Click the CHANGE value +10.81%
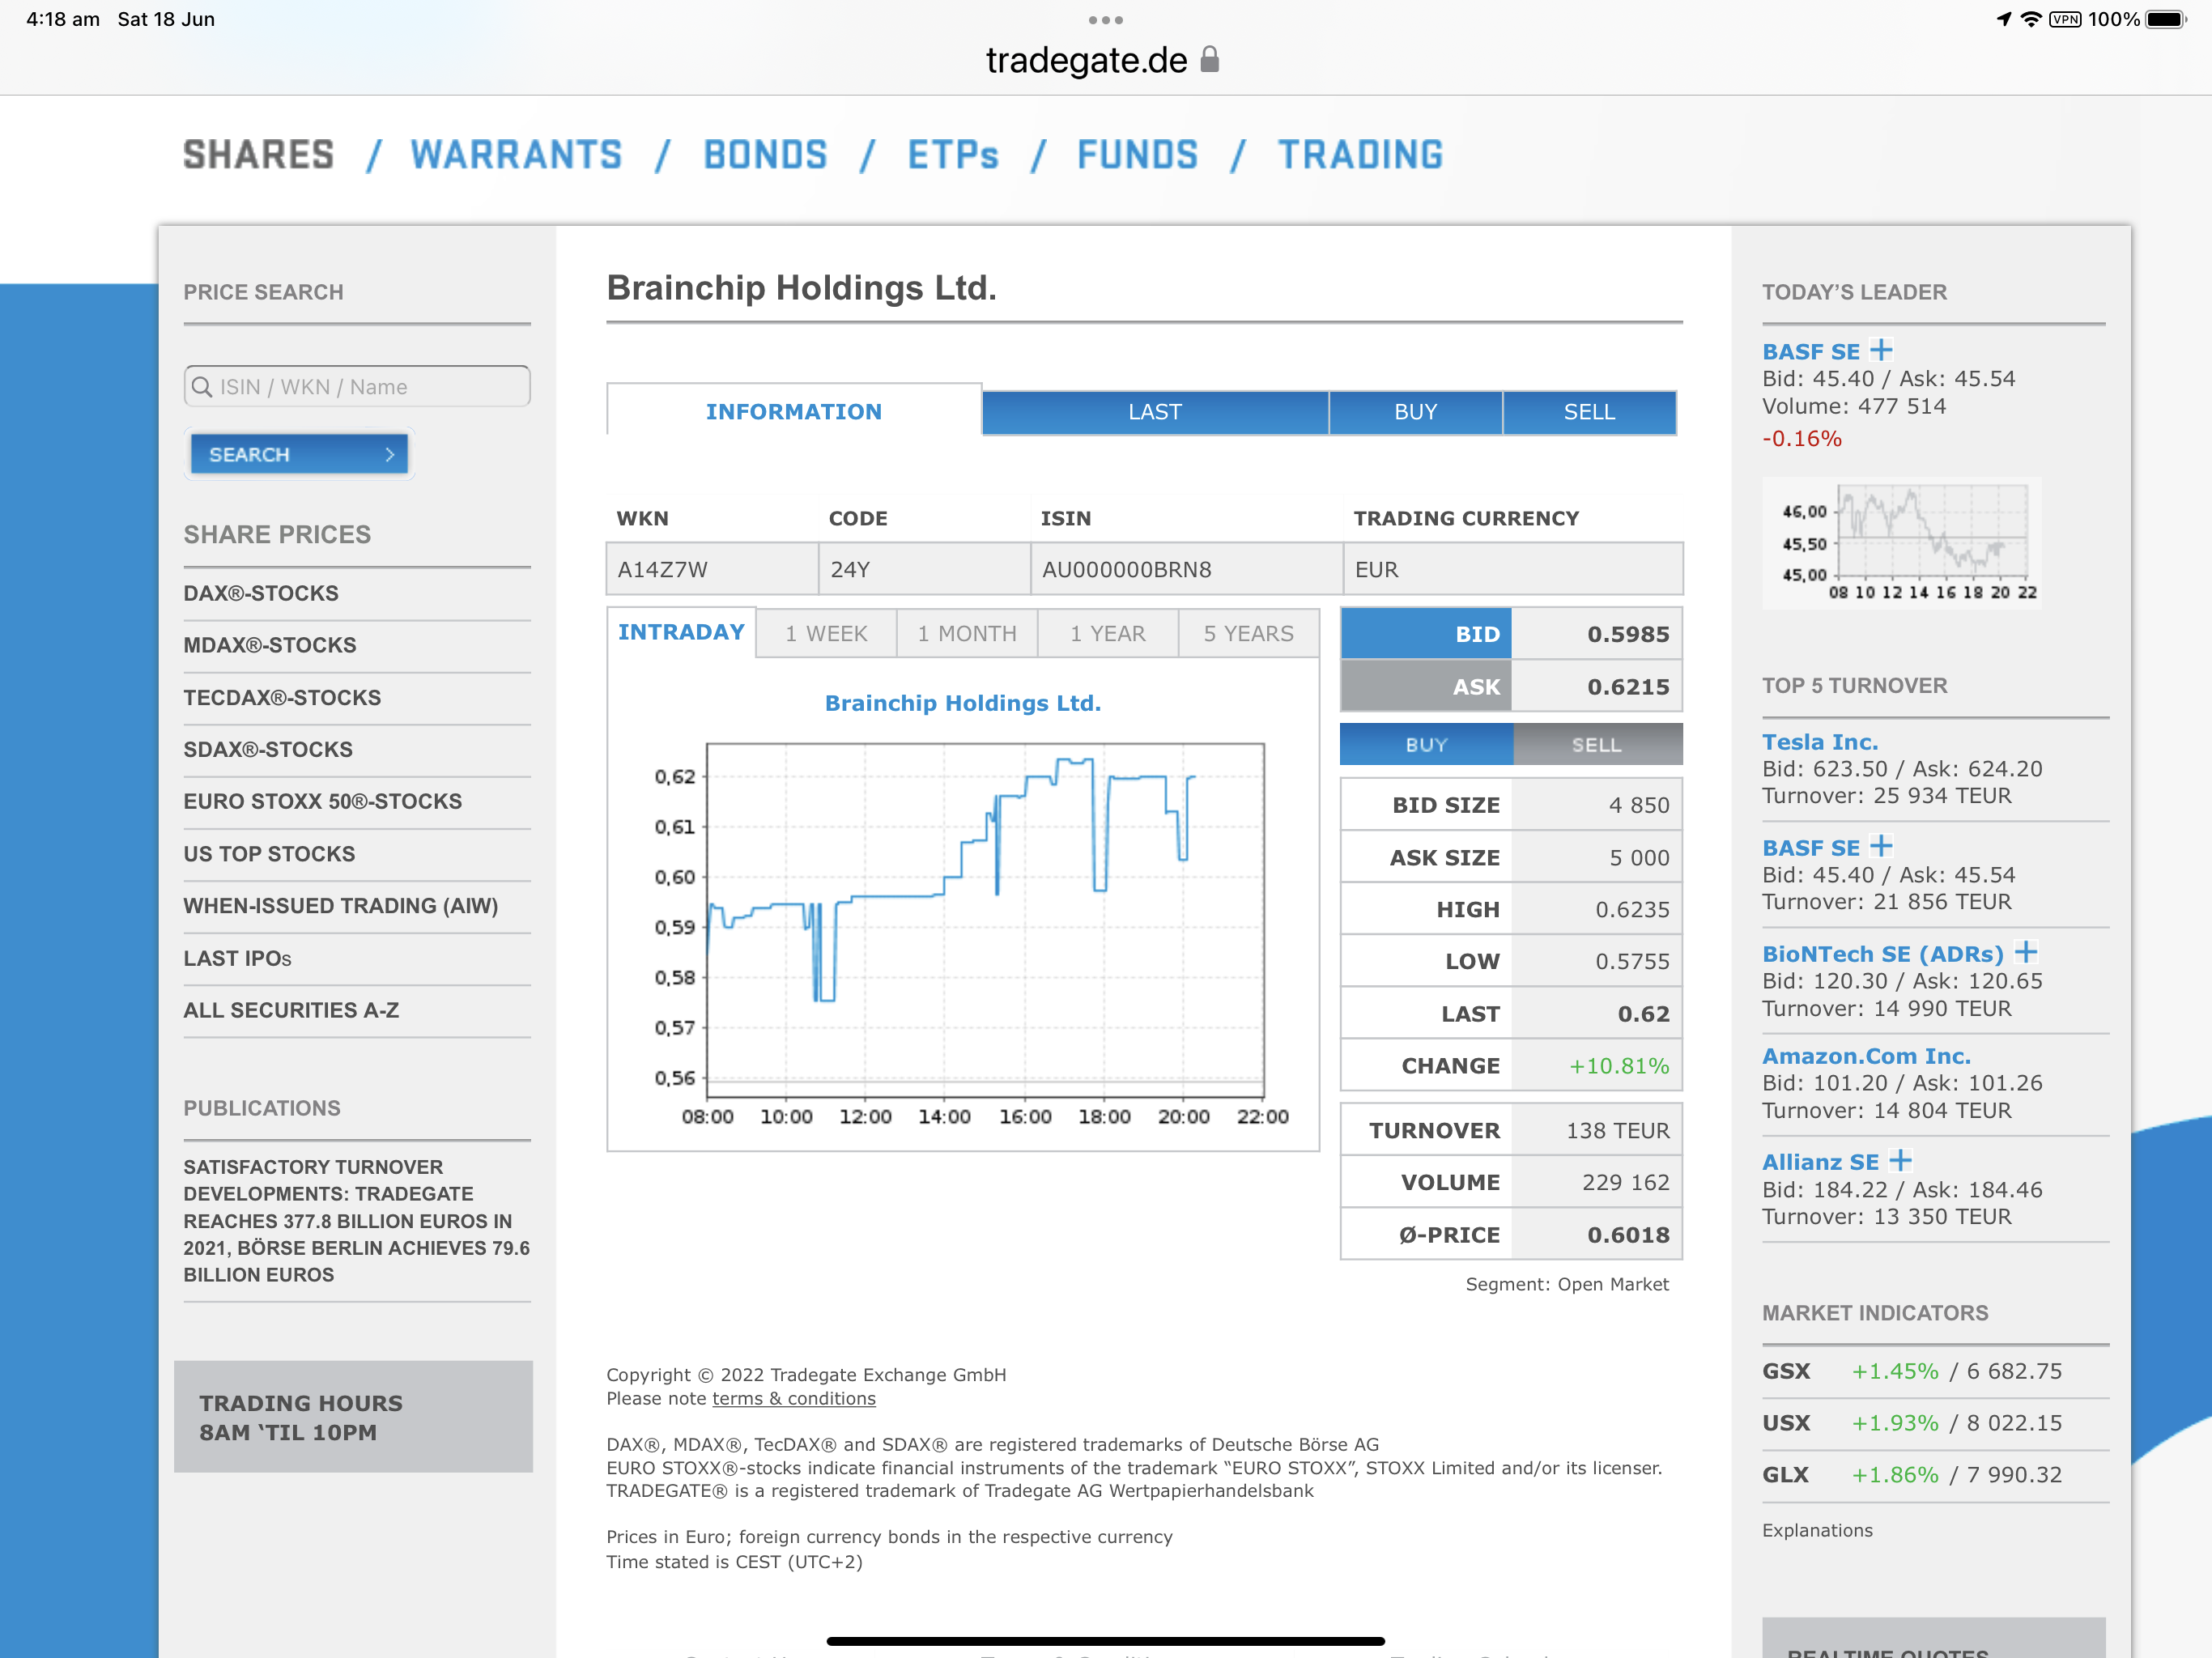The image size is (2212, 1658). (x=1619, y=1066)
